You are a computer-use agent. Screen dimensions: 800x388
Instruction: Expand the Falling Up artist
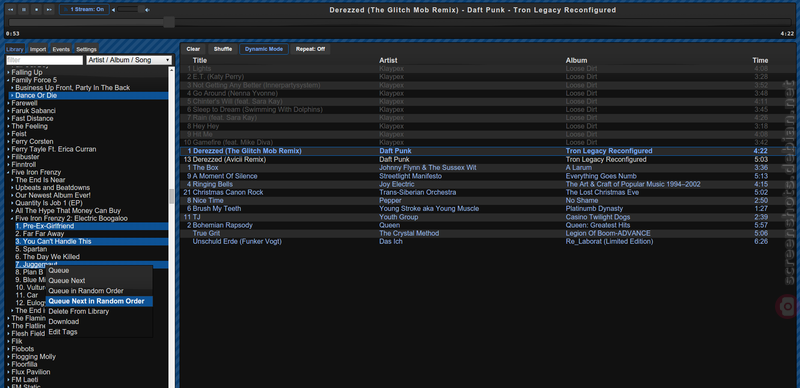pos(9,72)
